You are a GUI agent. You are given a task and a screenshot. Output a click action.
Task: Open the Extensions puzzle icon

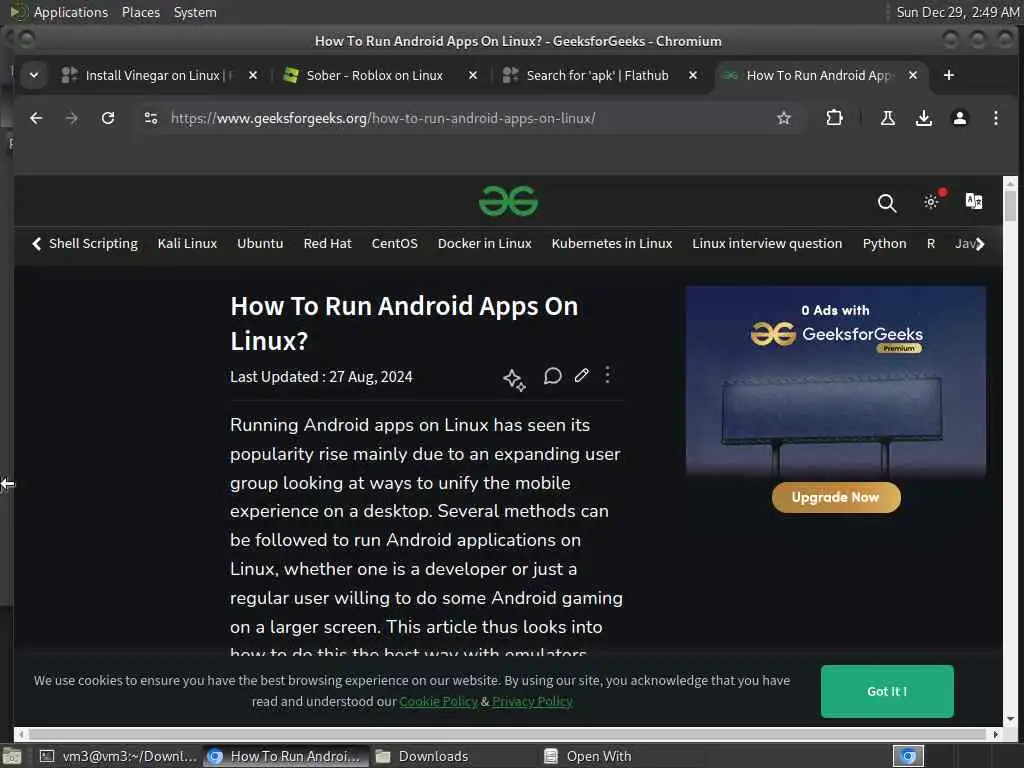pos(834,118)
